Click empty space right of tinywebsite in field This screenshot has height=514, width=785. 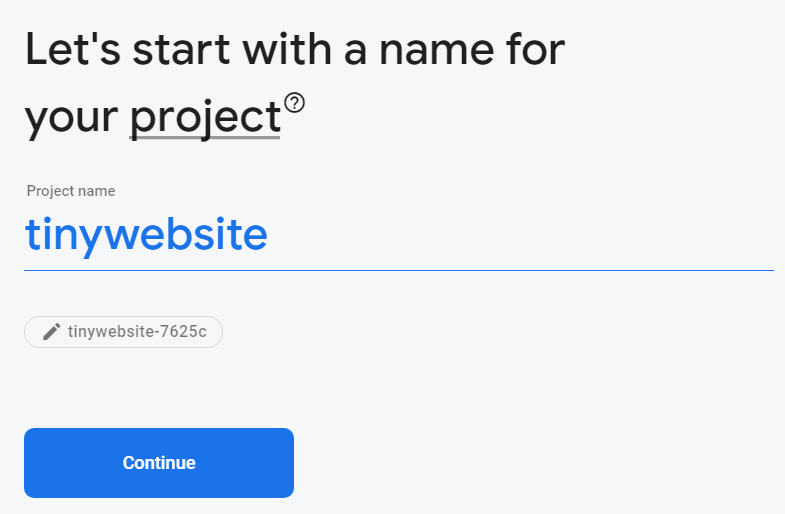[521, 235]
